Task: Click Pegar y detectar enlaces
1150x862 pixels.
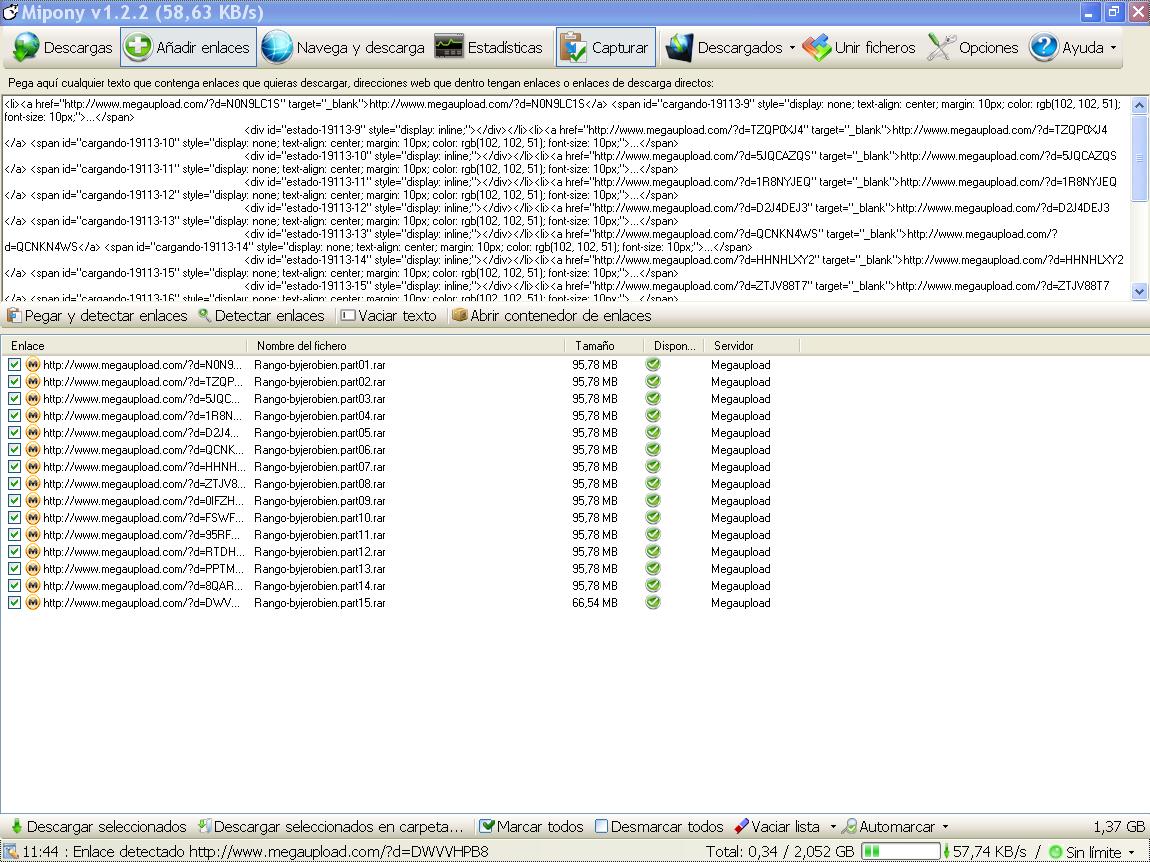Action: (x=97, y=315)
